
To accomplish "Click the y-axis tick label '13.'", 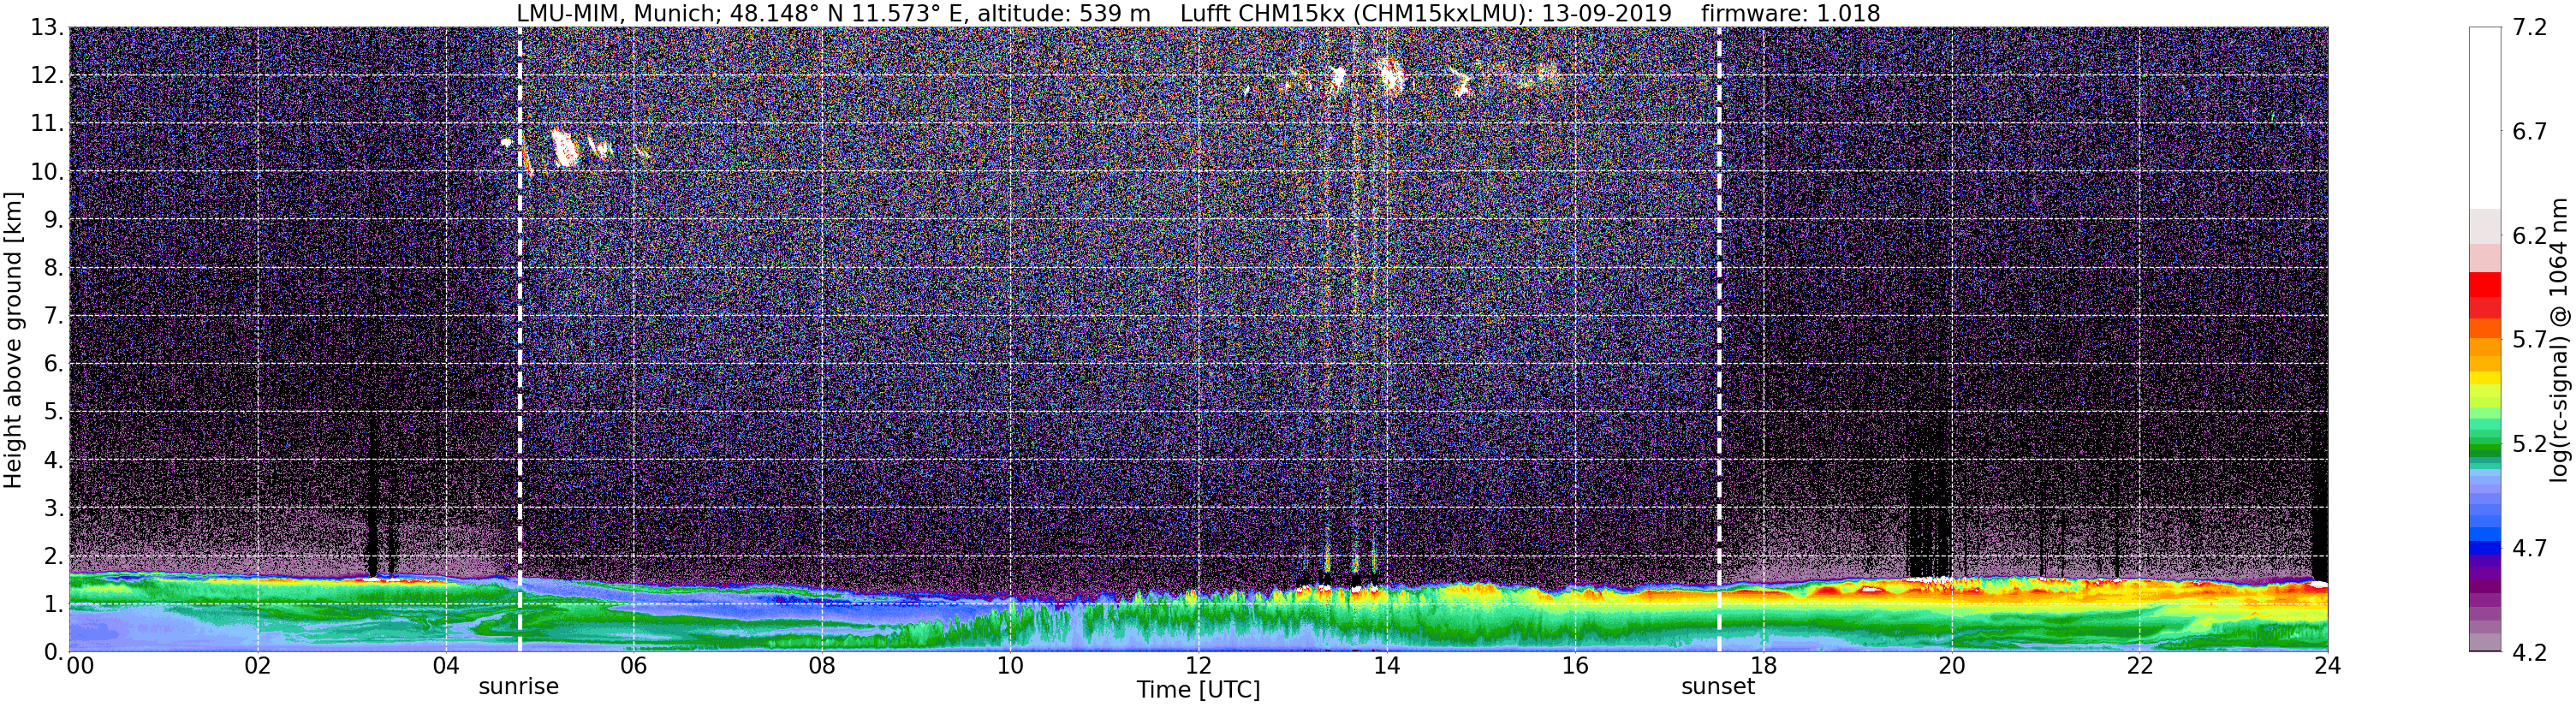I will coord(47,28).
